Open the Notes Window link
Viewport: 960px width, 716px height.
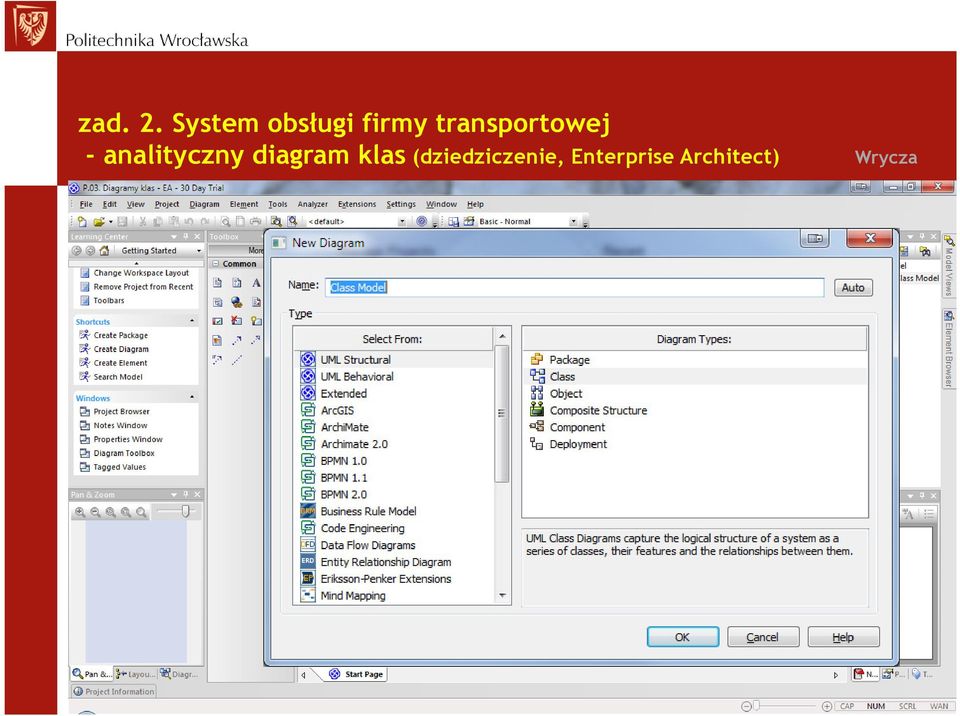120,425
